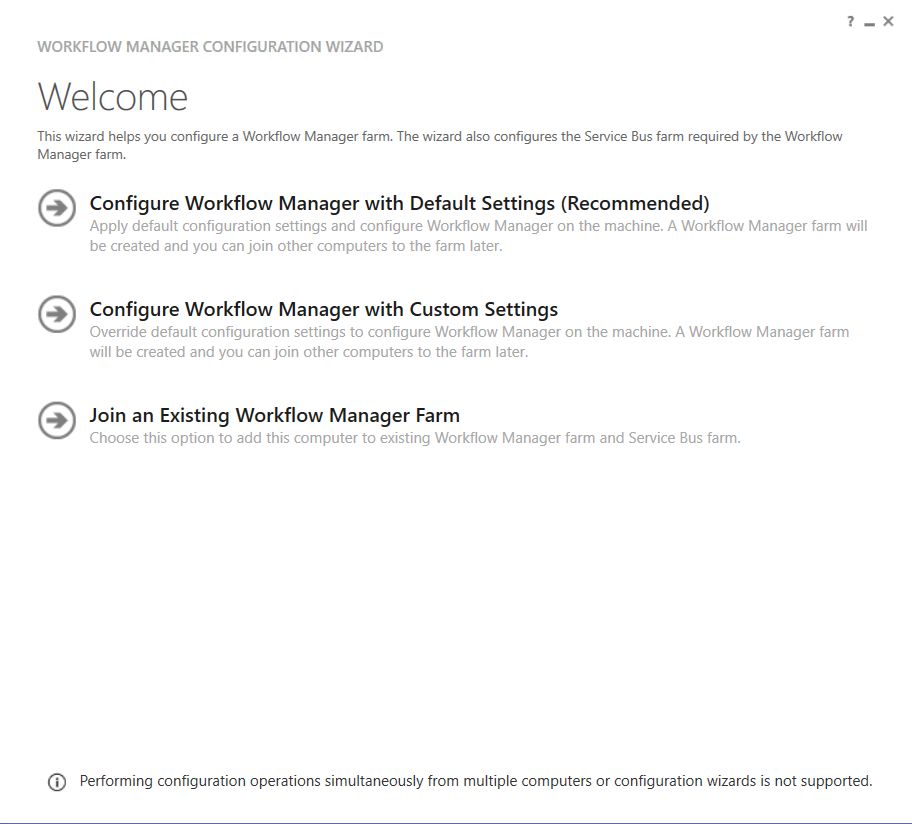Click the arrow icon beside Join an Existing Farm
This screenshot has height=824, width=912.
tap(57, 420)
